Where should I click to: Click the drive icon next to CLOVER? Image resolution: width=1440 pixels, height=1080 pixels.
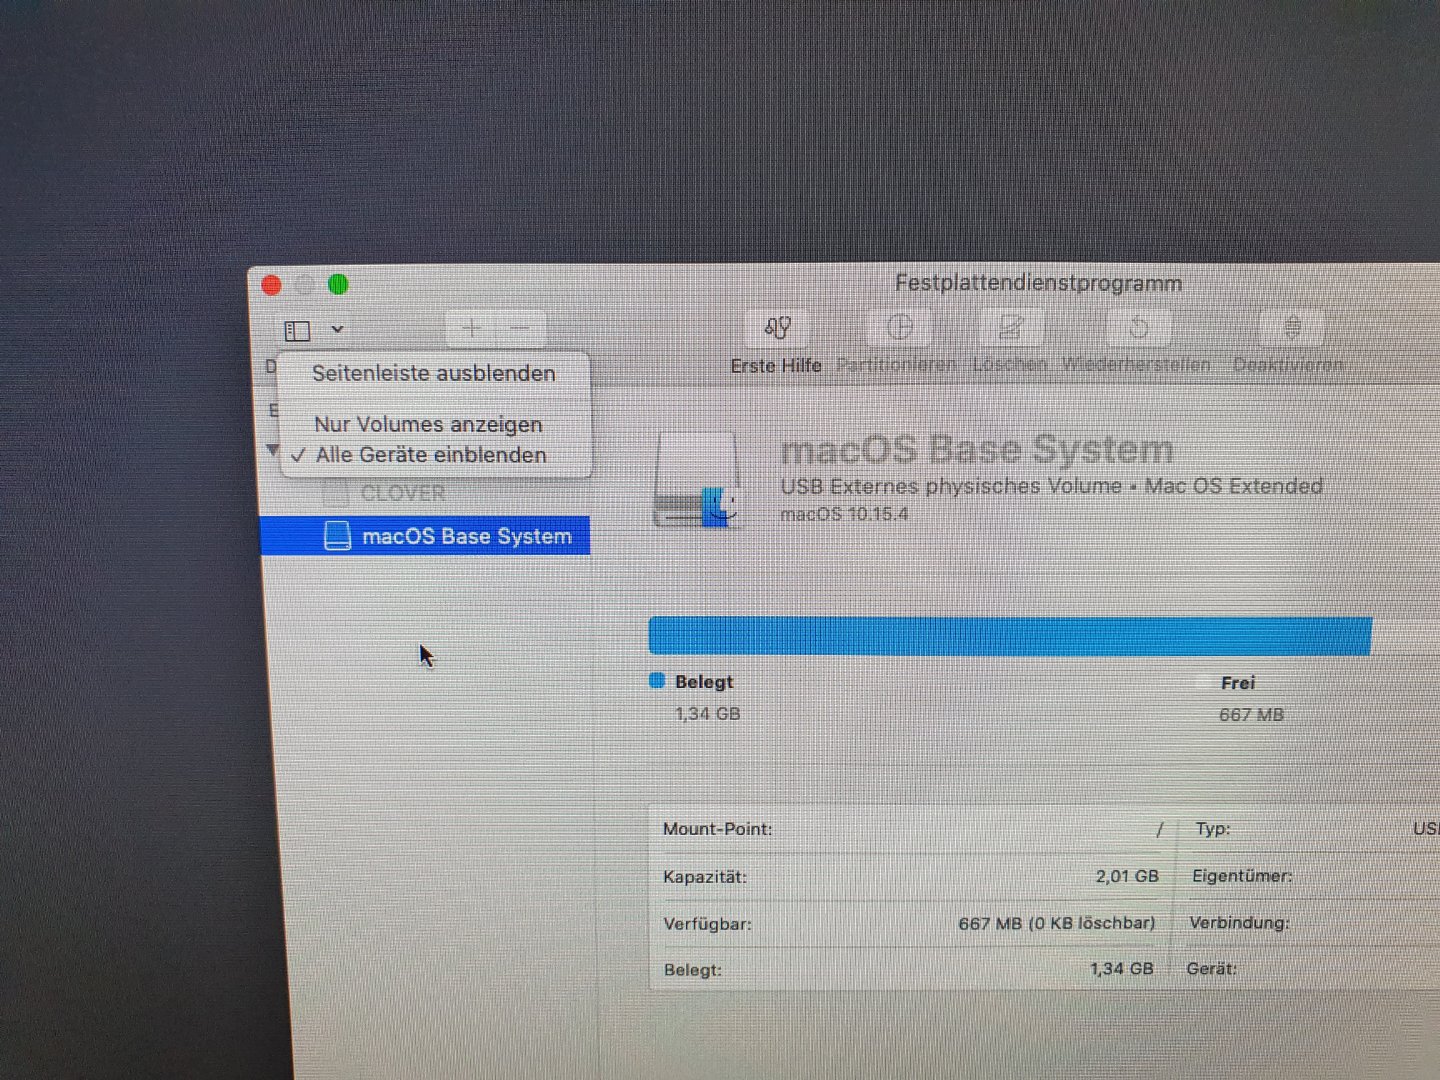pyautogui.click(x=336, y=493)
